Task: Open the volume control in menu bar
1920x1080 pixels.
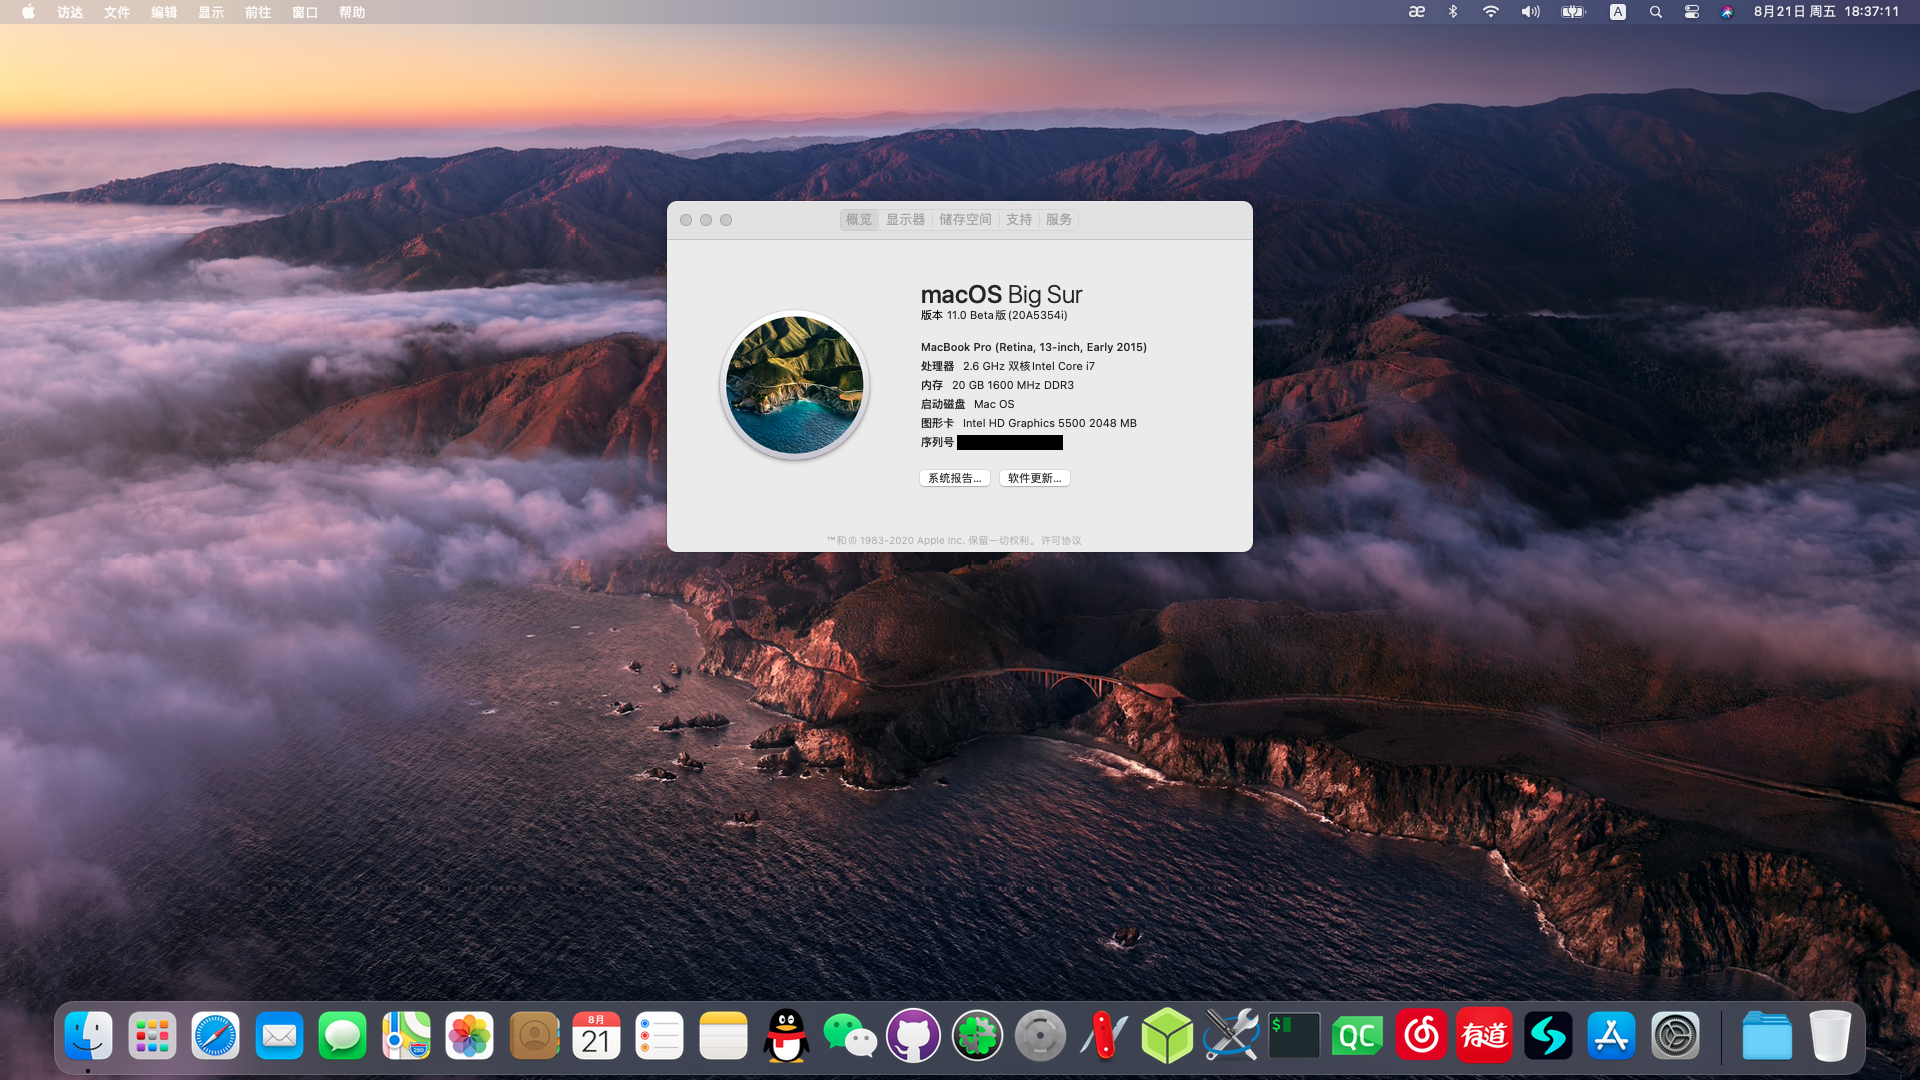Action: (x=1531, y=12)
